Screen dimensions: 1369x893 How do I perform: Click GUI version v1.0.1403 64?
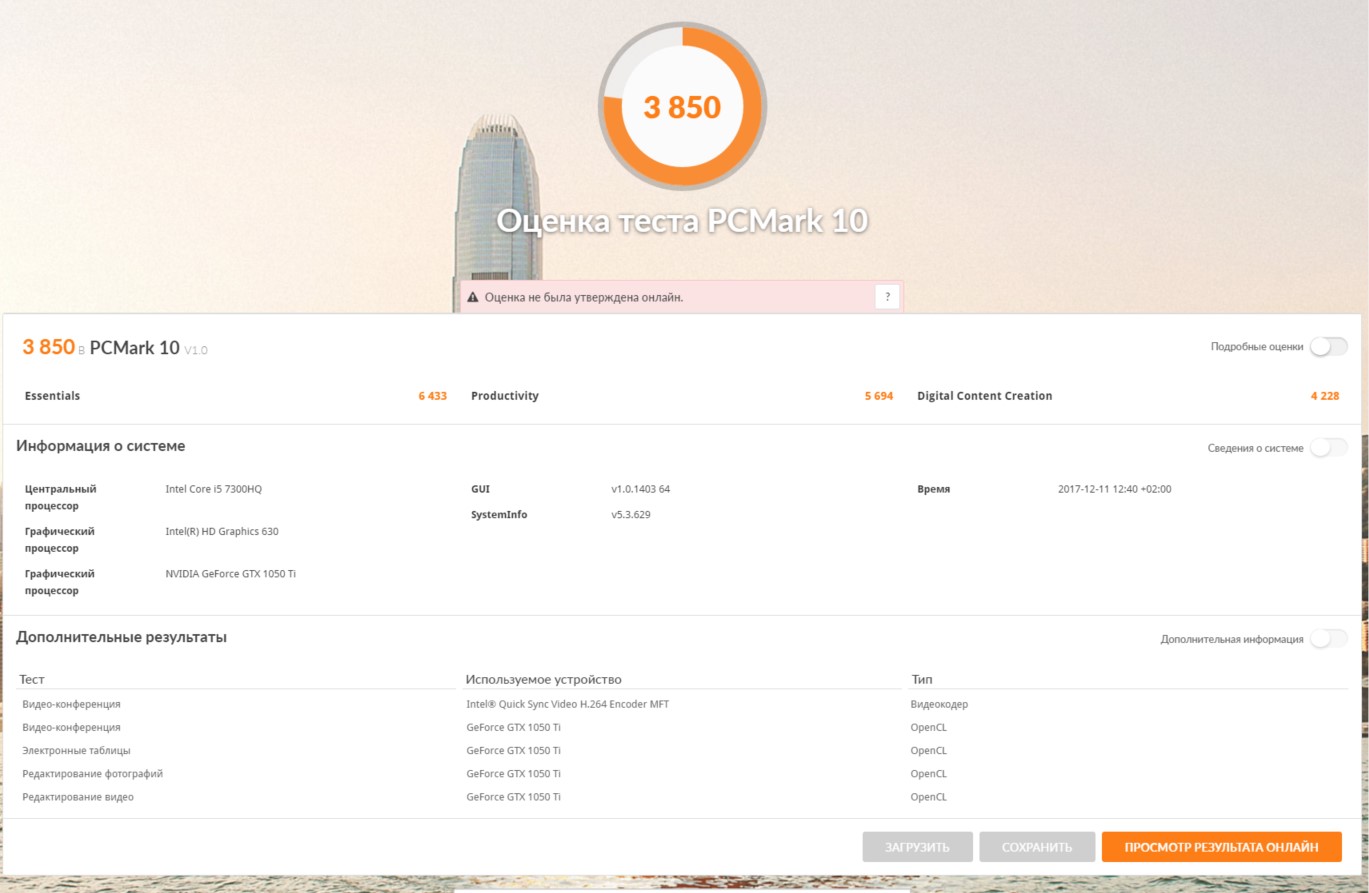point(640,489)
